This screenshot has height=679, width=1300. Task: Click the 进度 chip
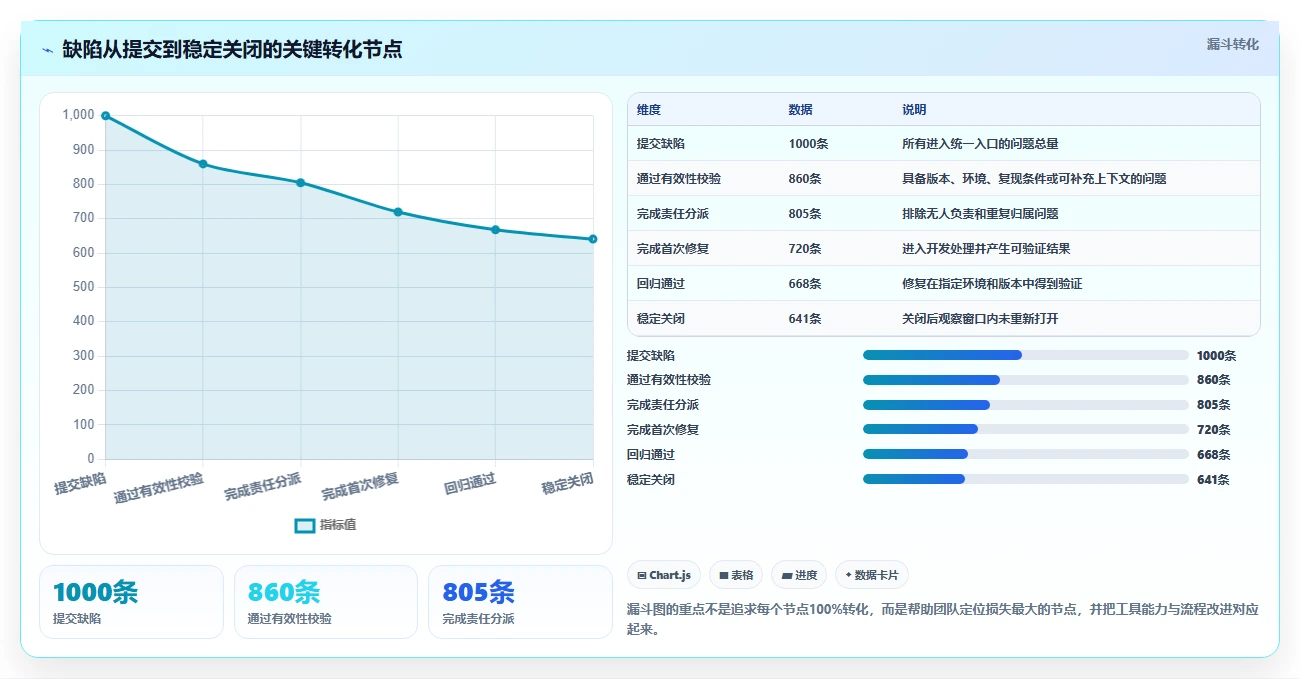[799, 575]
